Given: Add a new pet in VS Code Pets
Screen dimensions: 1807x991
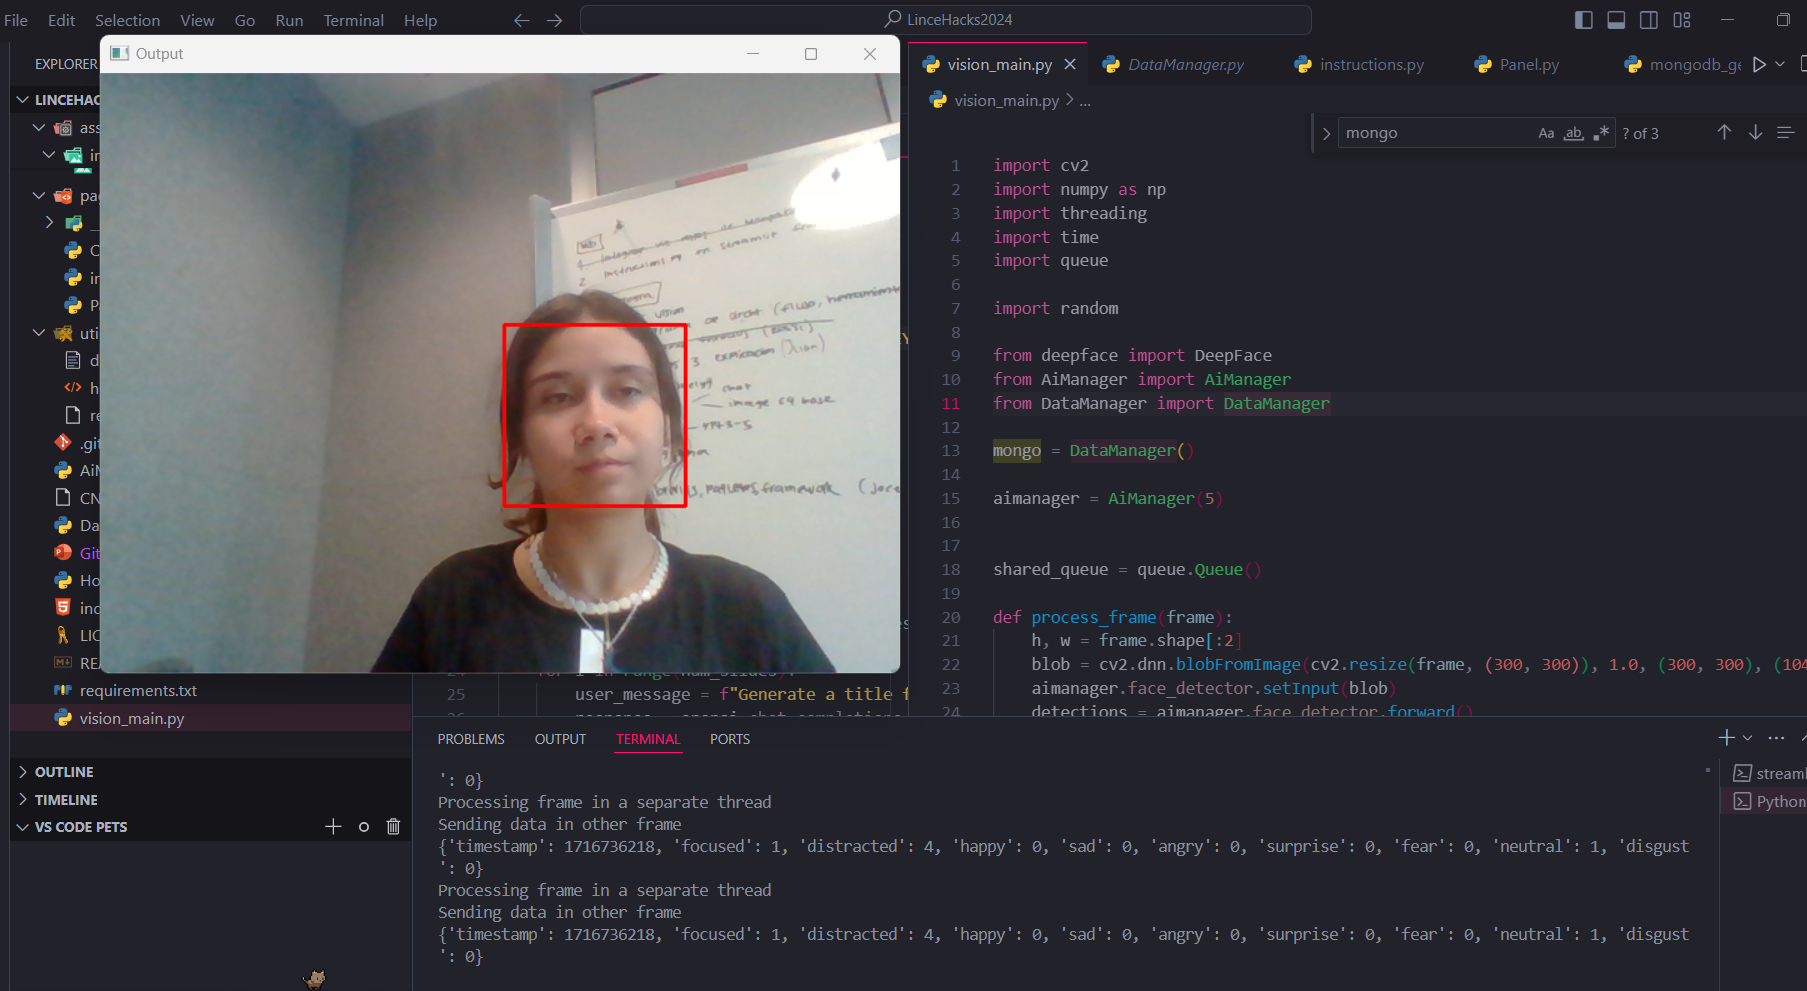Looking at the screenshot, I should point(333,826).
